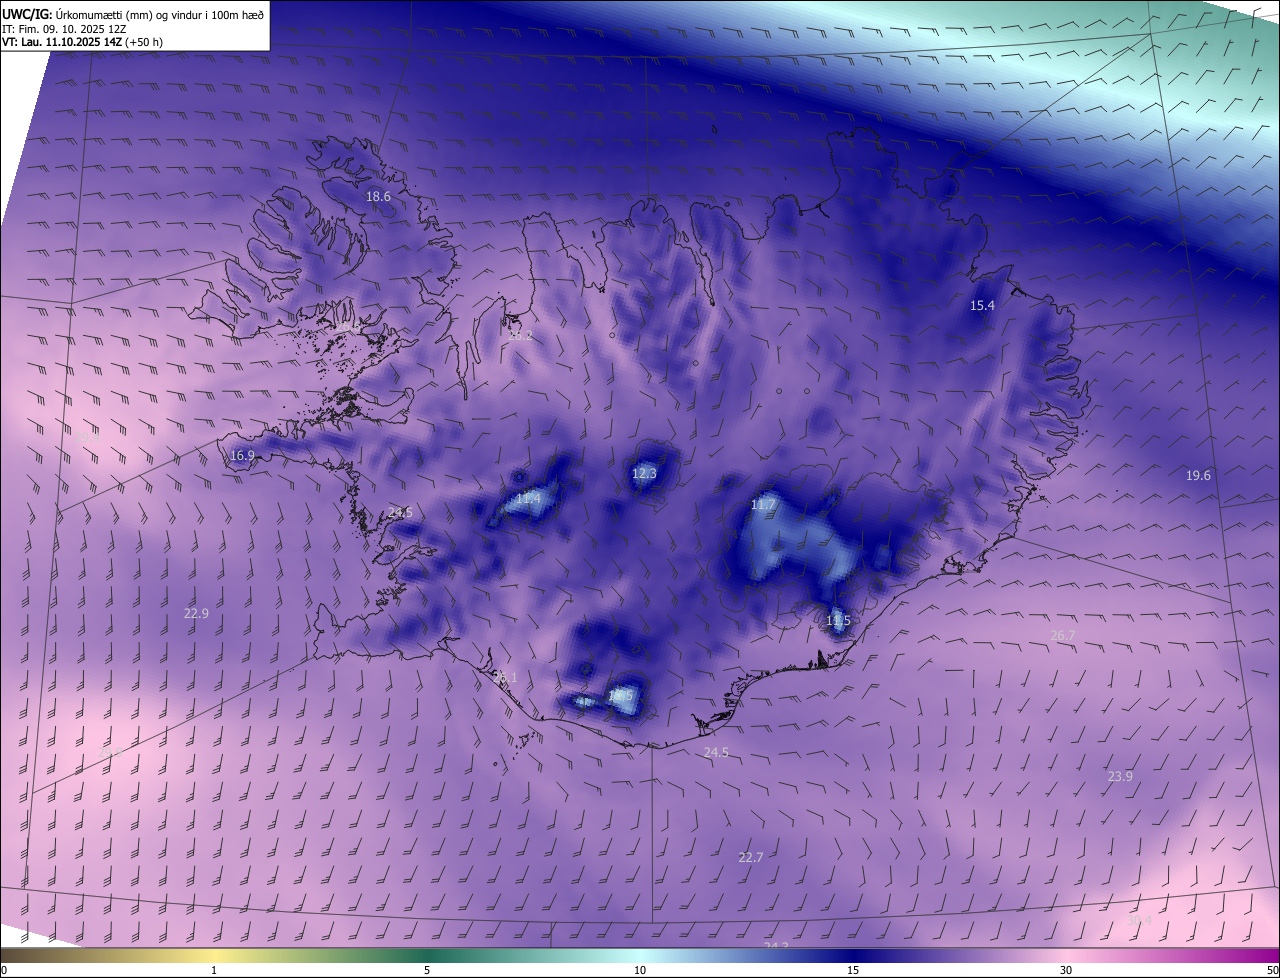The width and height of the screenshot is (1280, 978).
Task: Click the colorbar tick label 5
Action: pos(427,970)
